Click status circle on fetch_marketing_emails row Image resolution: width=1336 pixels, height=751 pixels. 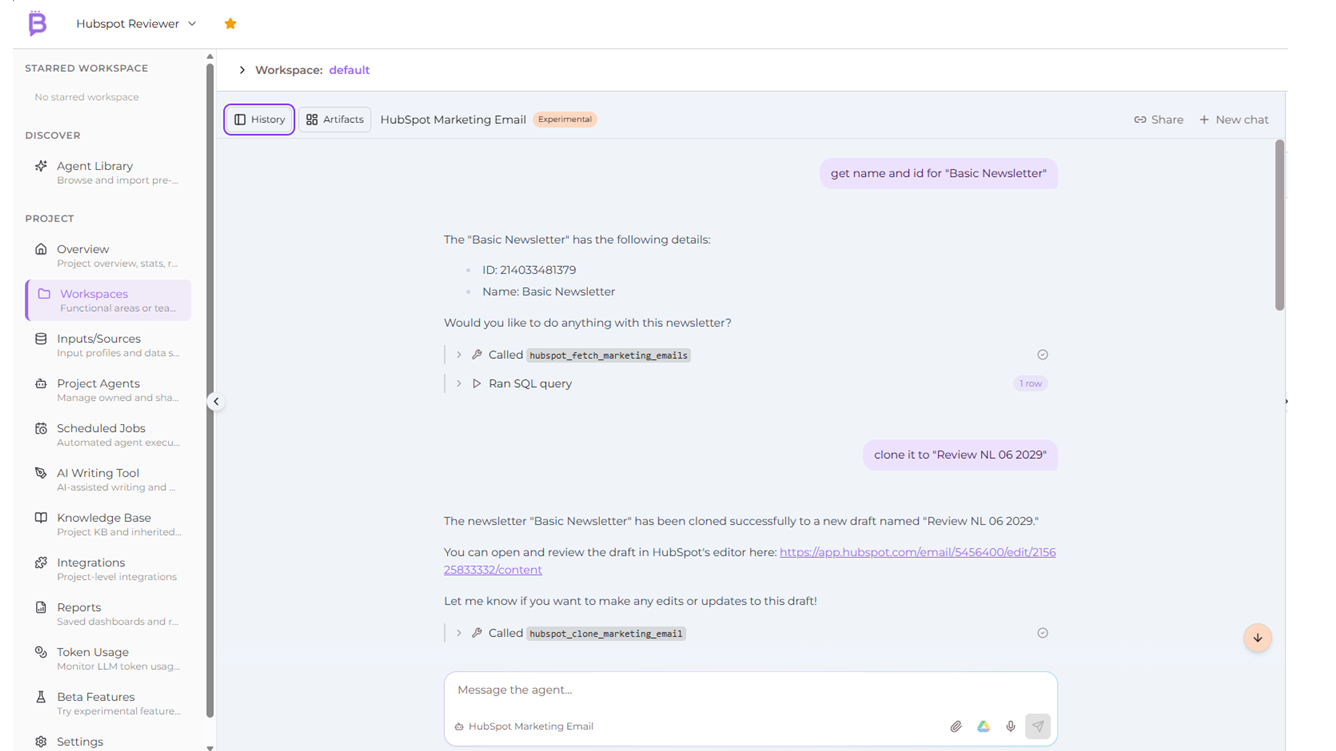(x=1042, y=355)
